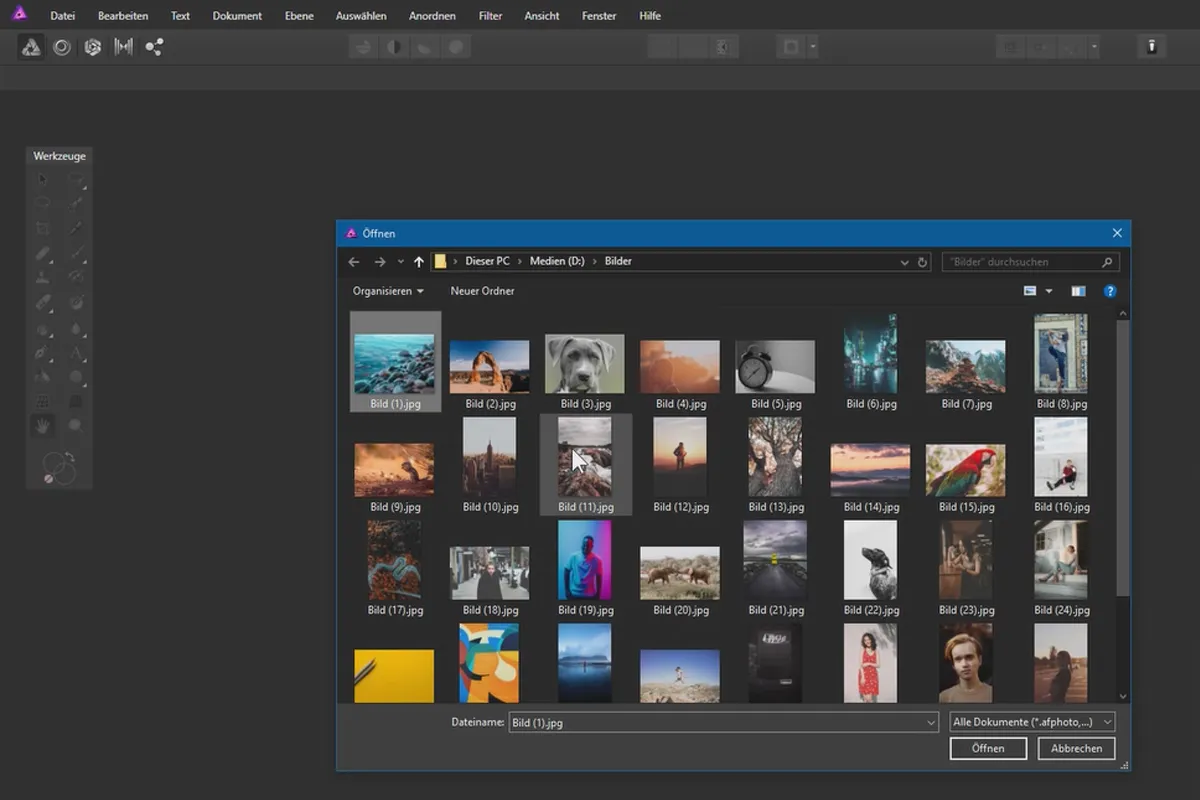
Task: Click the file name label Bild (7).jpg
Action: pyautogui.click(x=967, y=404)
